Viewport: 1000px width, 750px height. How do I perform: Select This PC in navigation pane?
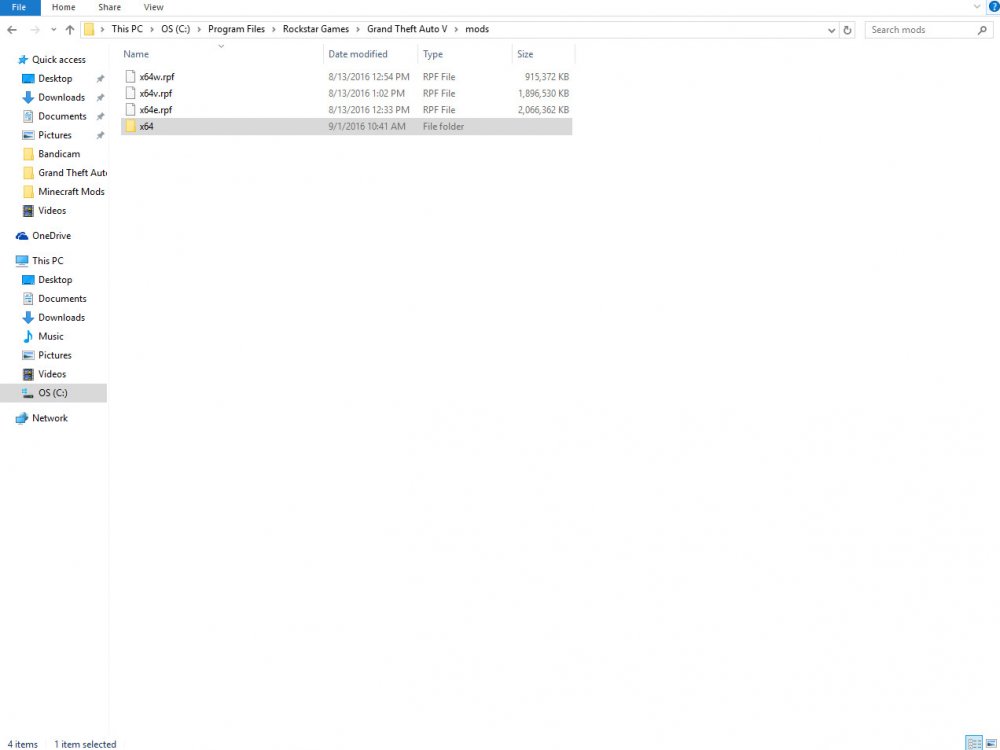pyautogui.click(x=47, y=261)
